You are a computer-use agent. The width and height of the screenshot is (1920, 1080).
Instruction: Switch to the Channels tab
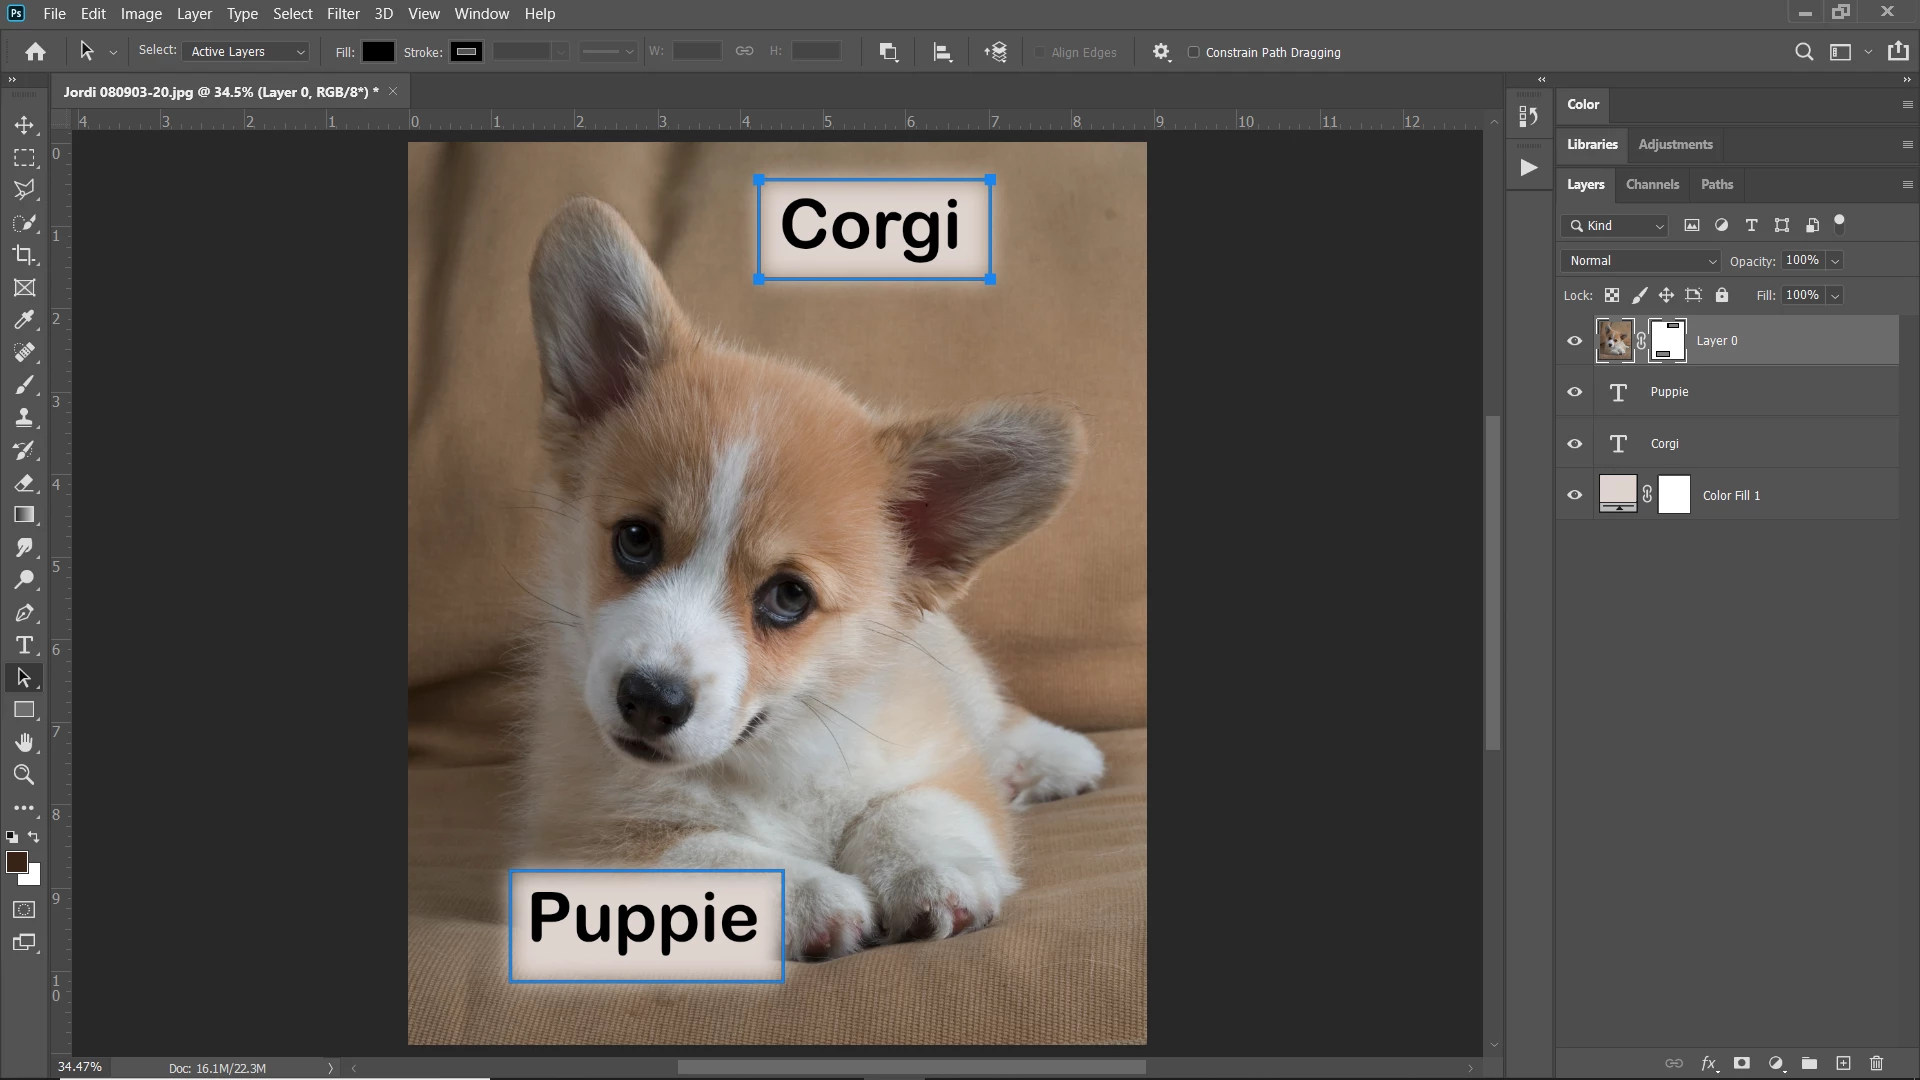tap(1652, 184)
